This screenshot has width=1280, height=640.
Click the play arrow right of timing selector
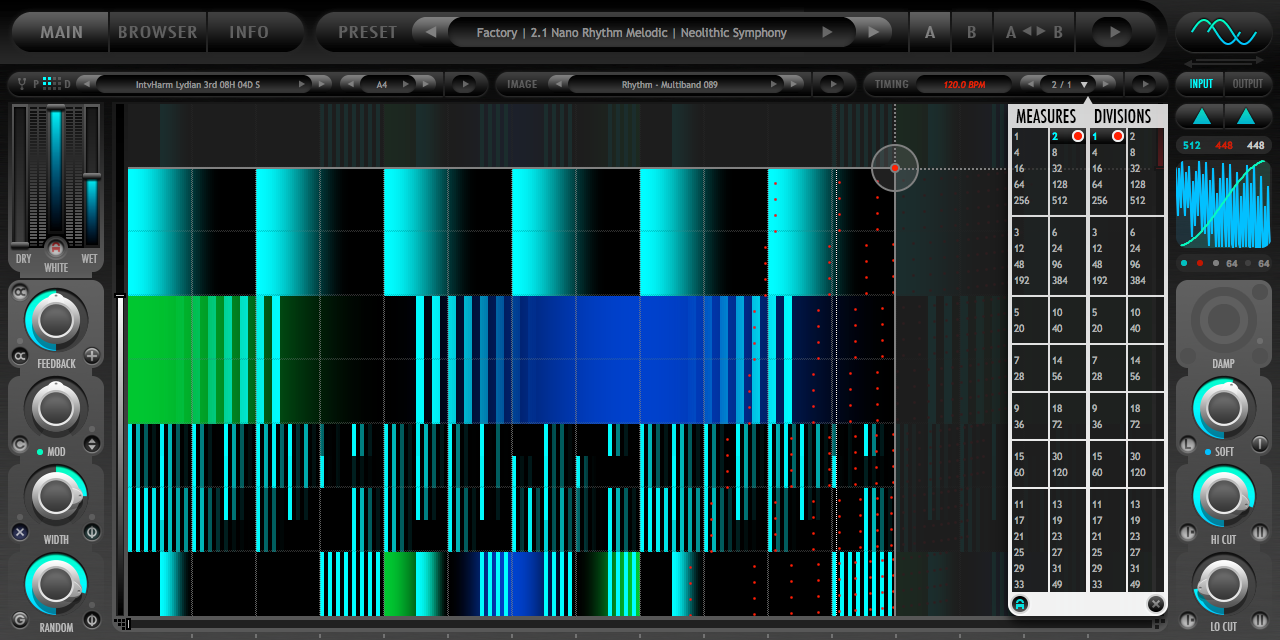coord(1146,85)
